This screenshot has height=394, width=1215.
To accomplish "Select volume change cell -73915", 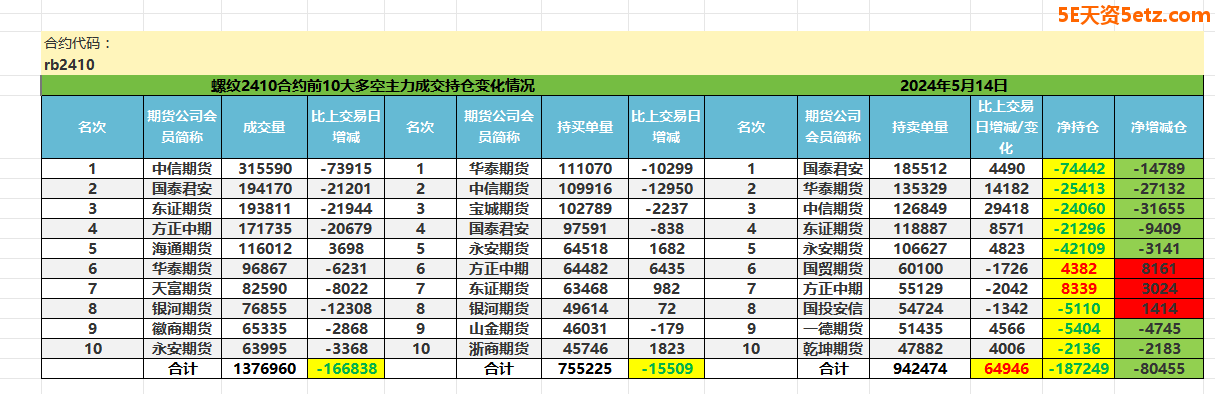I will tap(346, 169).
